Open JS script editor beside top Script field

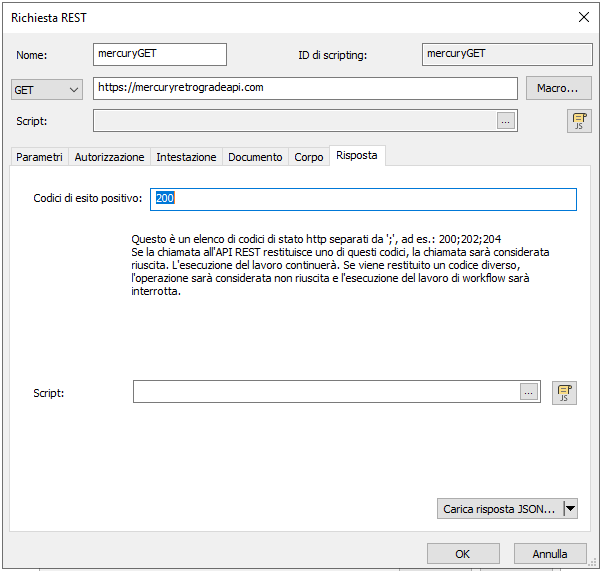pyautogui.click(x=579, y=121)
